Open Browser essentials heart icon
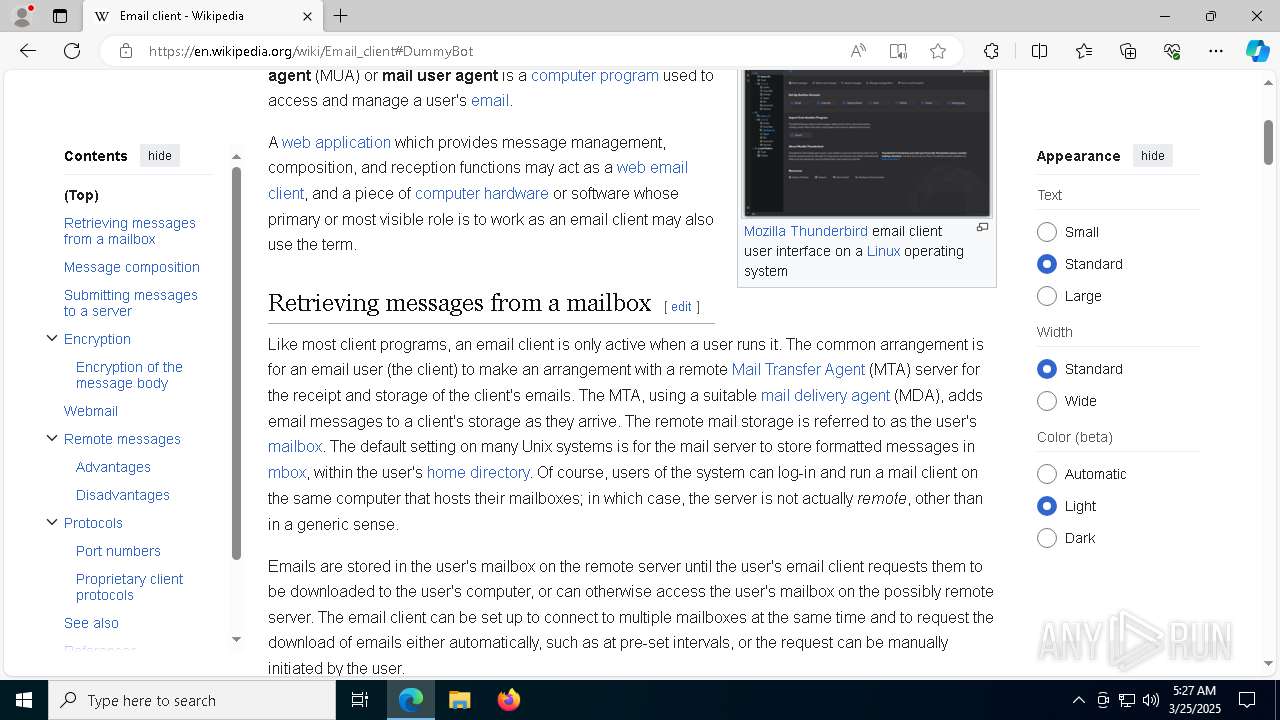The height and width of the screenshot is (720, 1280). click(1172, 51)
